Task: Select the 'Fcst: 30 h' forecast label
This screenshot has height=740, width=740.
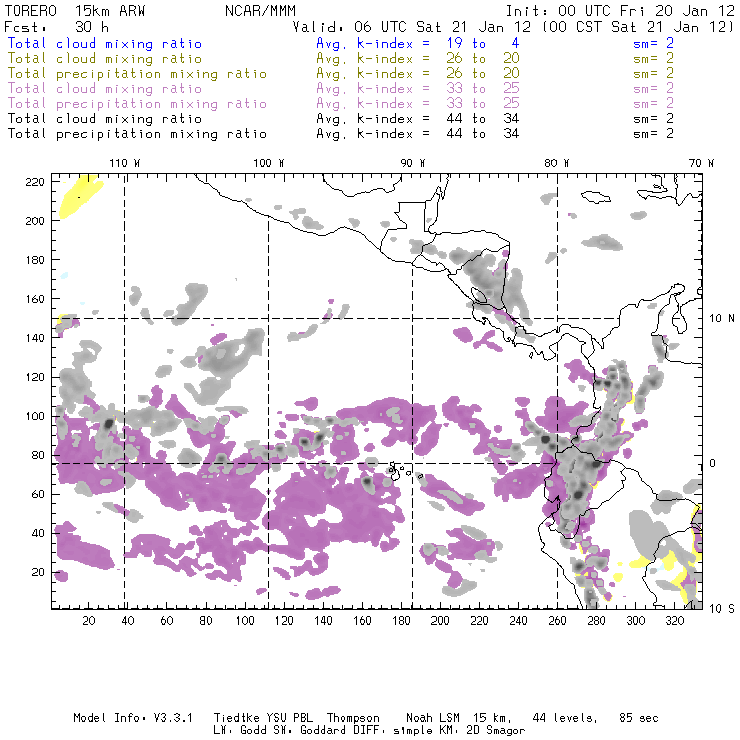Action: point(57,27)
